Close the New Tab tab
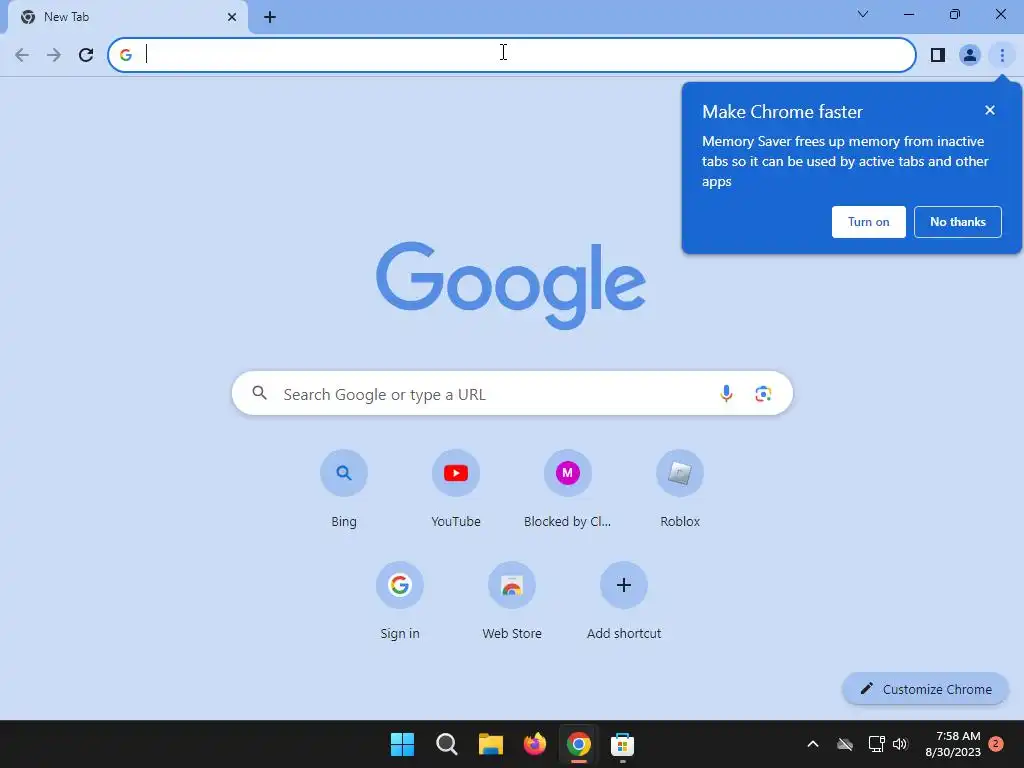The image size is (1024, 768). pyautogui.click(x=232, y=17)
